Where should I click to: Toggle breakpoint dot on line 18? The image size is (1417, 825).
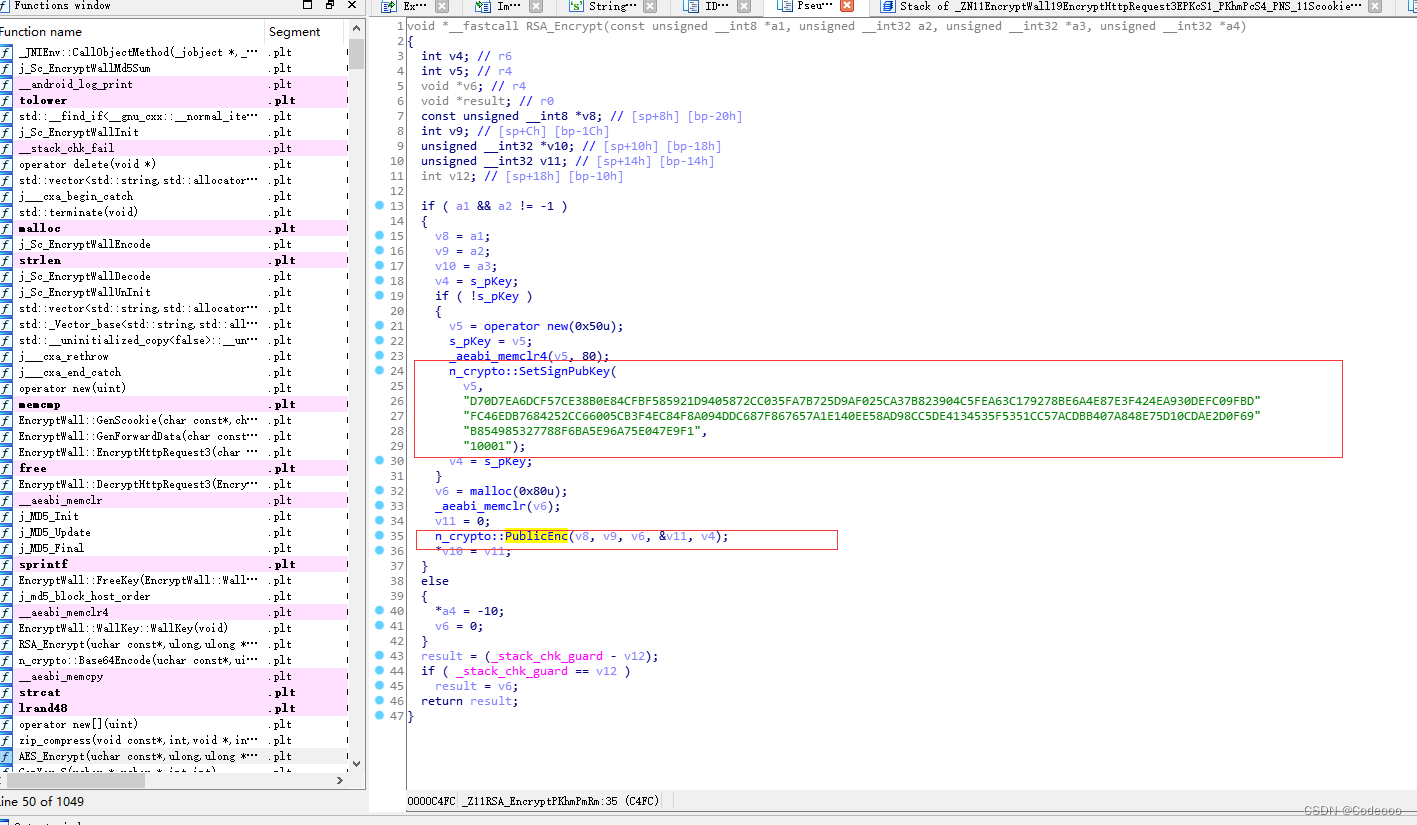(379, 281)
